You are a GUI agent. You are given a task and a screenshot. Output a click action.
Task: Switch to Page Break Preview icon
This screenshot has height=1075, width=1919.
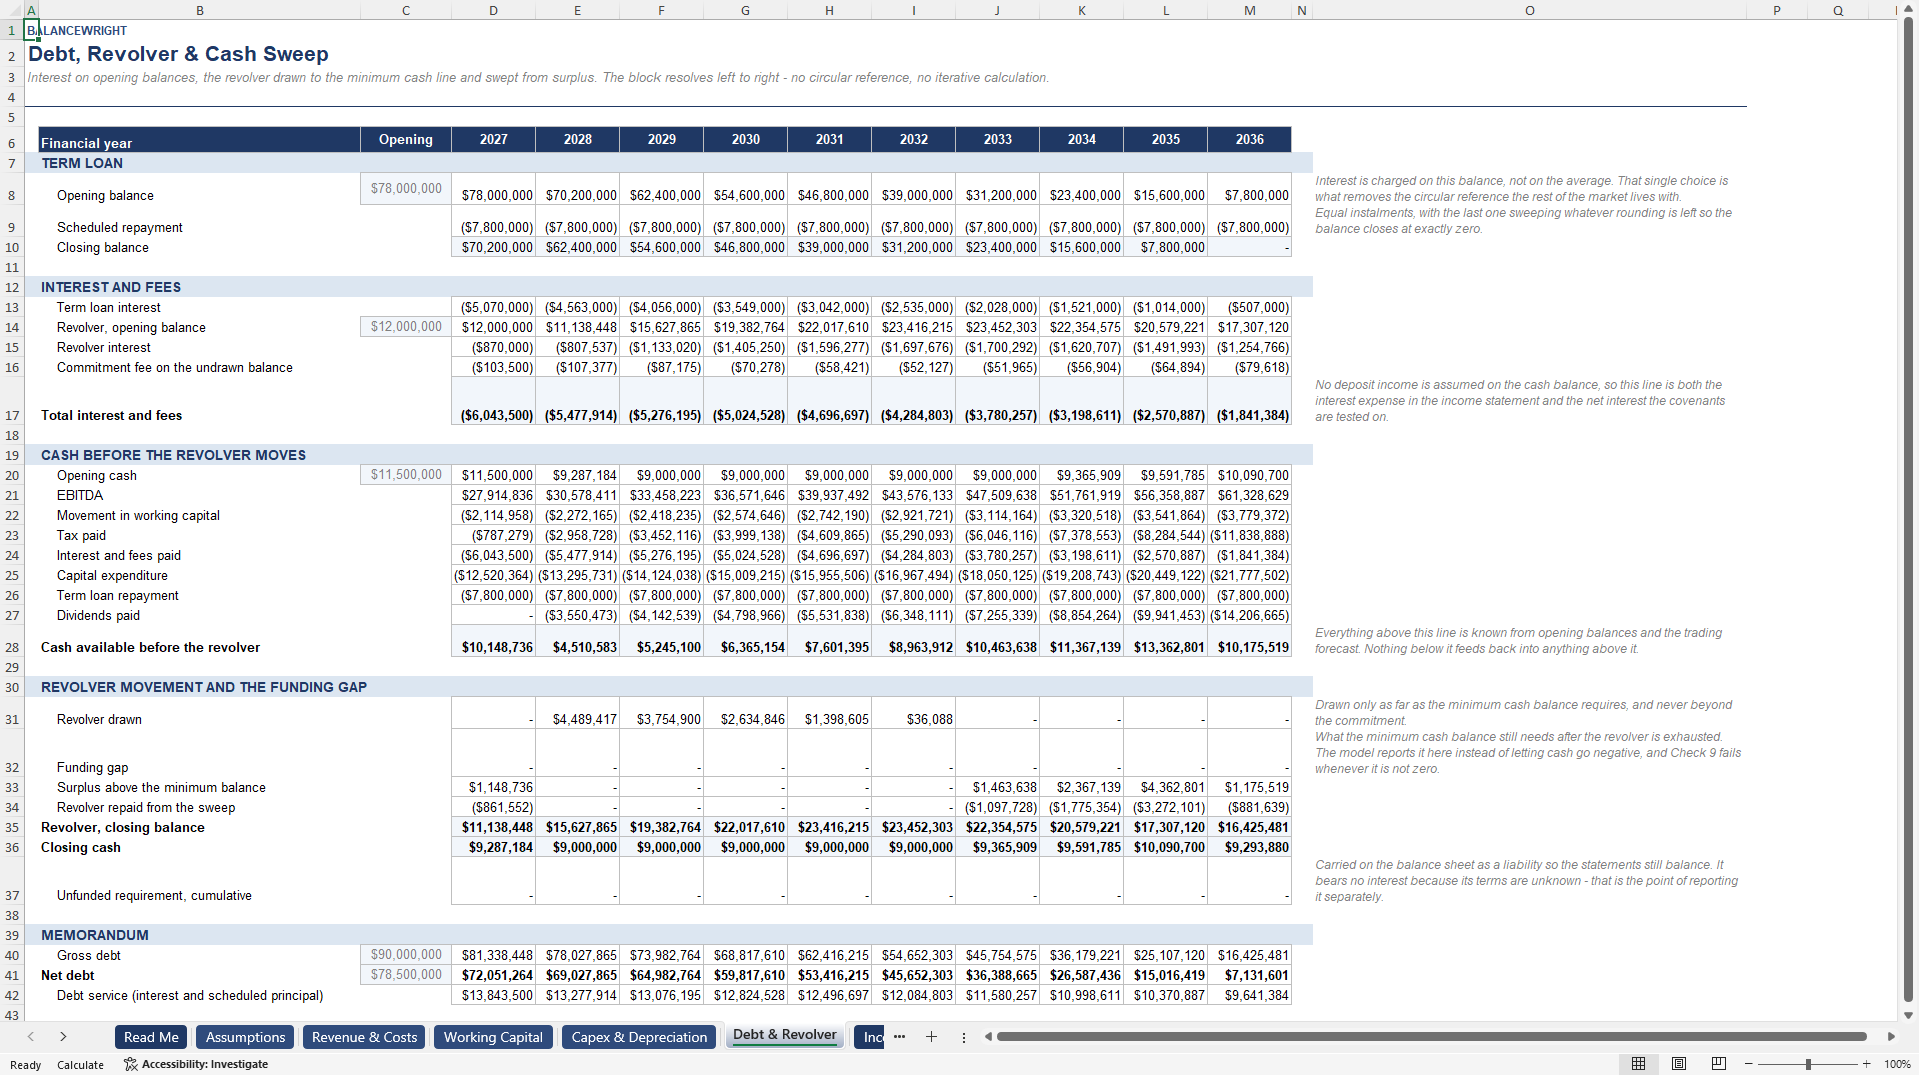coord(1719,1064)
